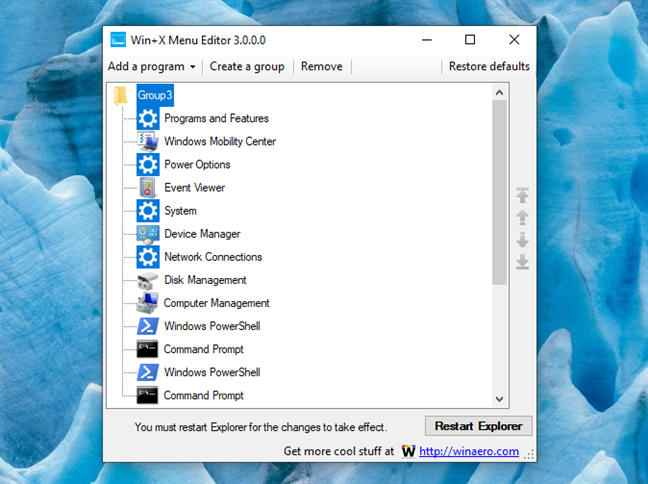Image resolution: width=648 pixels, height=484 pixels.
Task: Select the Device Manager entry
Action: coord(202,234)
